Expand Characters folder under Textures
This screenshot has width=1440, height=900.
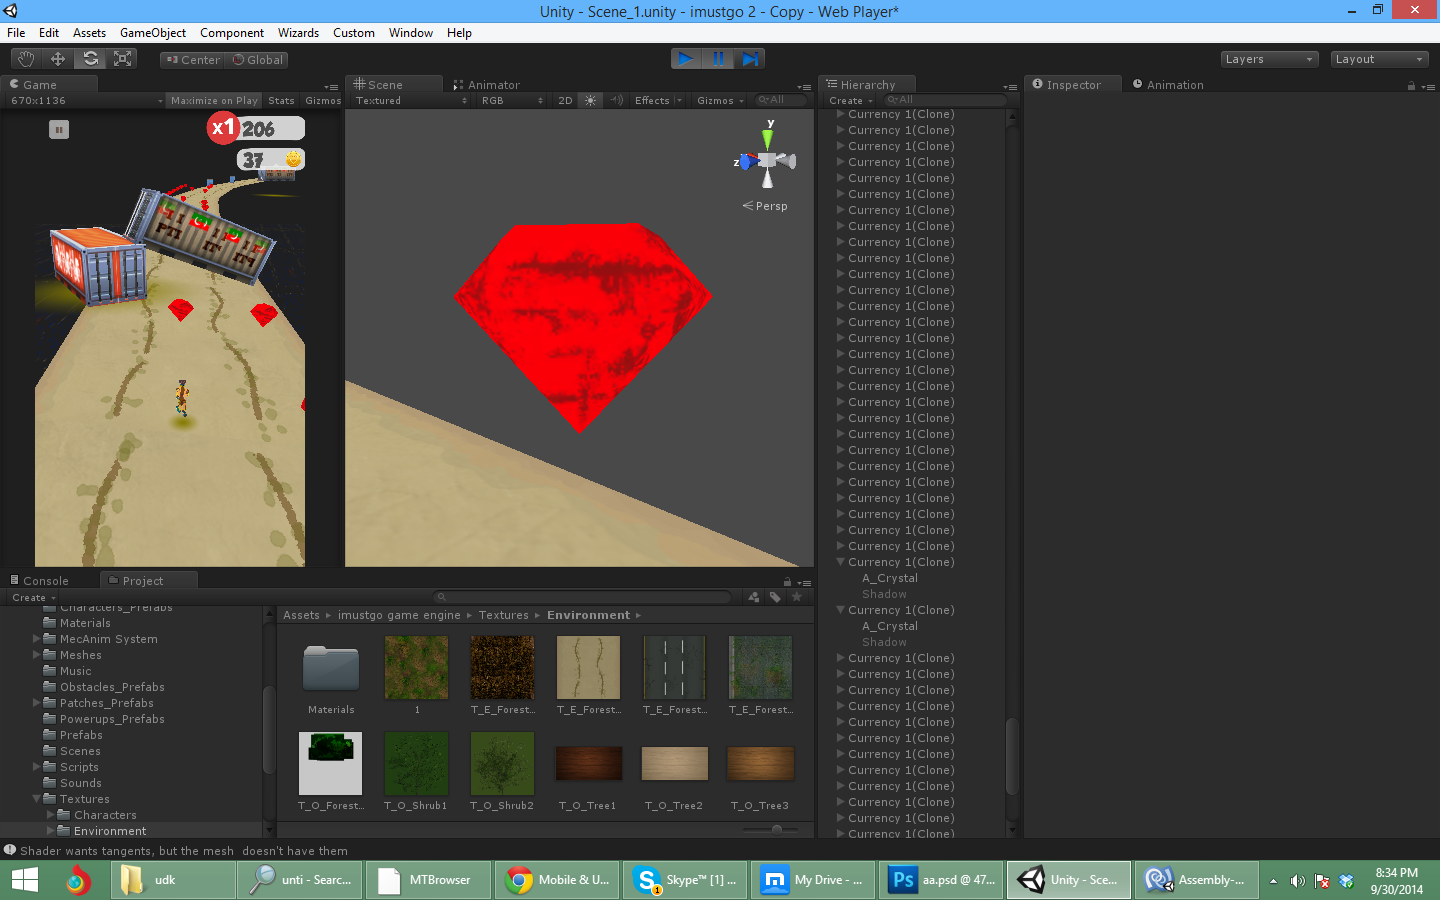(x=51, y=815)
